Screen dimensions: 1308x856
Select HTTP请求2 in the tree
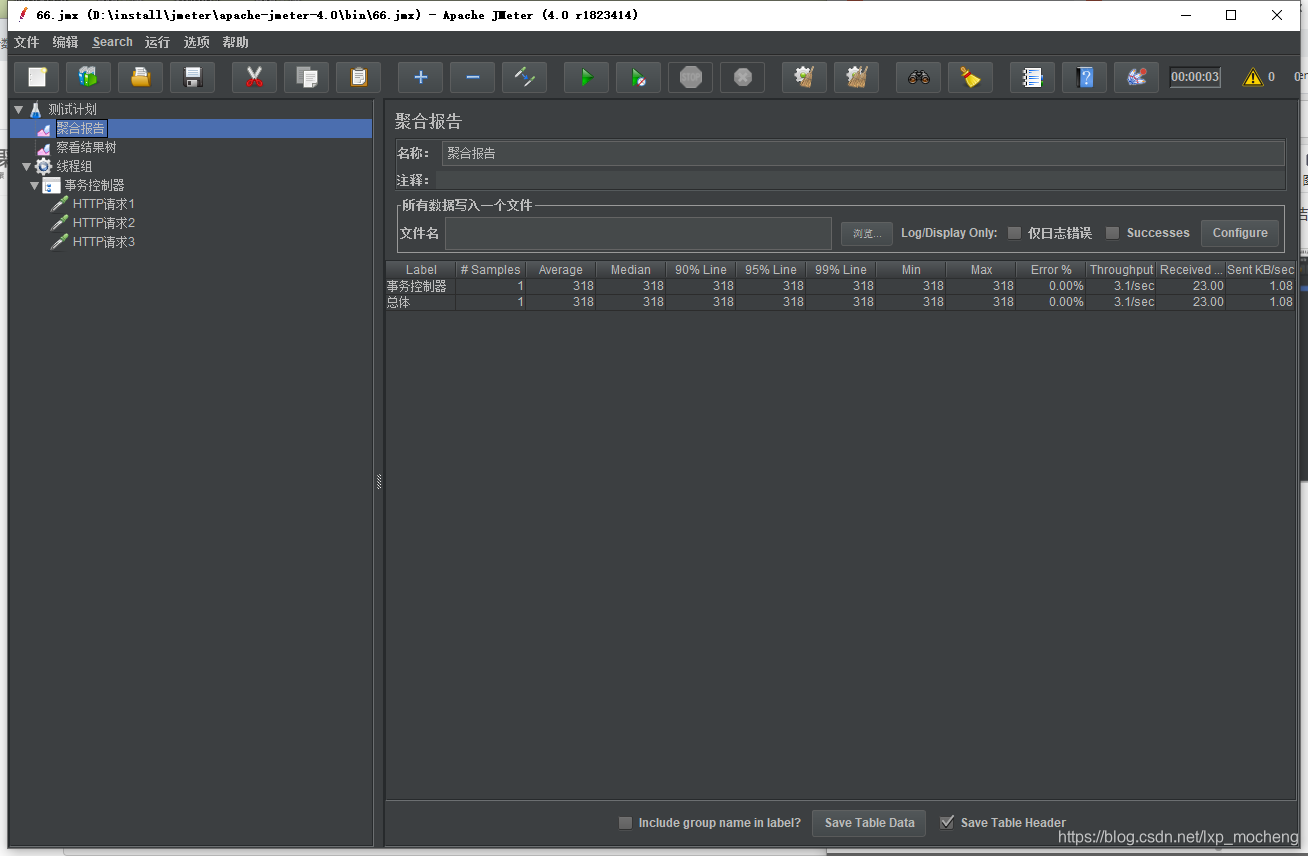104,223
